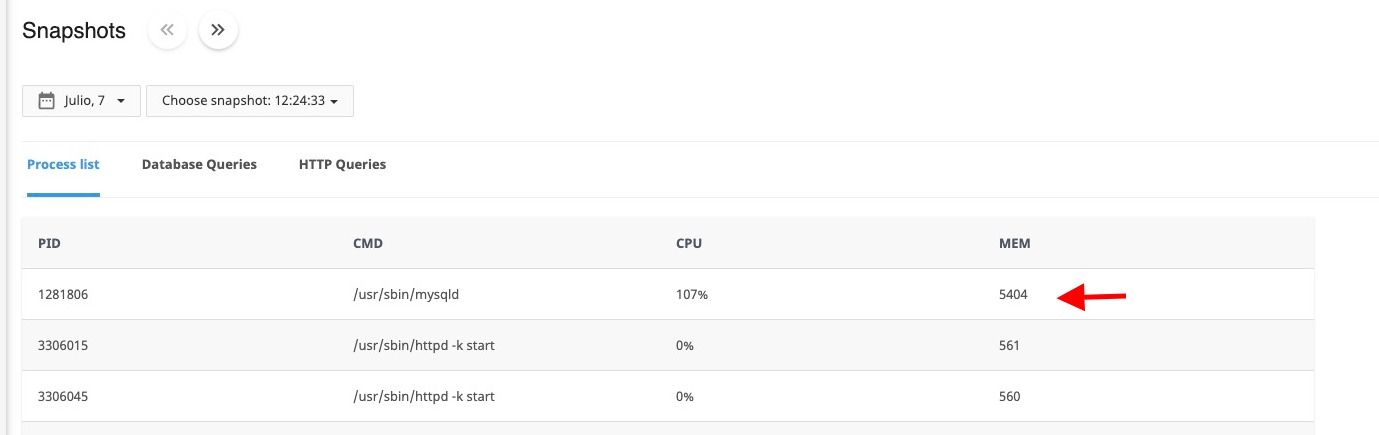Click the PID column header
The height and width of the screenshot is (435, 1379).
(x=50, y=243)
